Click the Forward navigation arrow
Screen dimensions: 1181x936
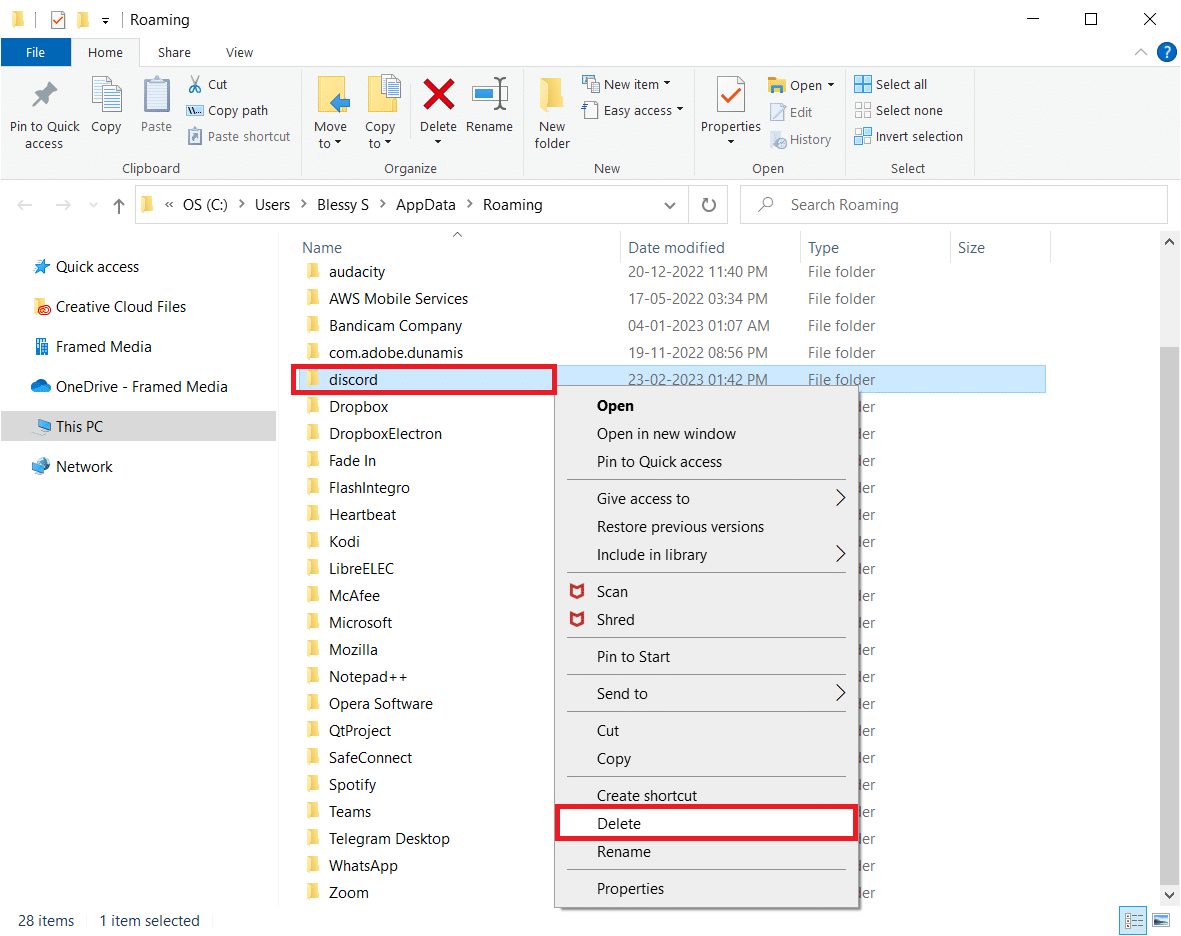click(63, 205)
